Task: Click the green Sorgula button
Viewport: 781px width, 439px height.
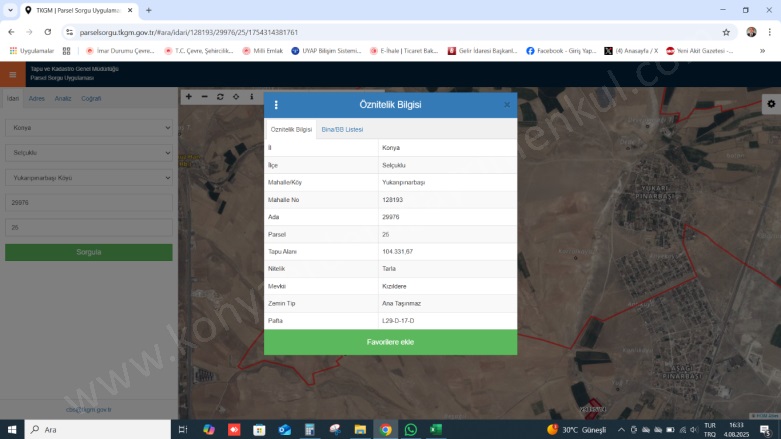Action: click(88, 252)
